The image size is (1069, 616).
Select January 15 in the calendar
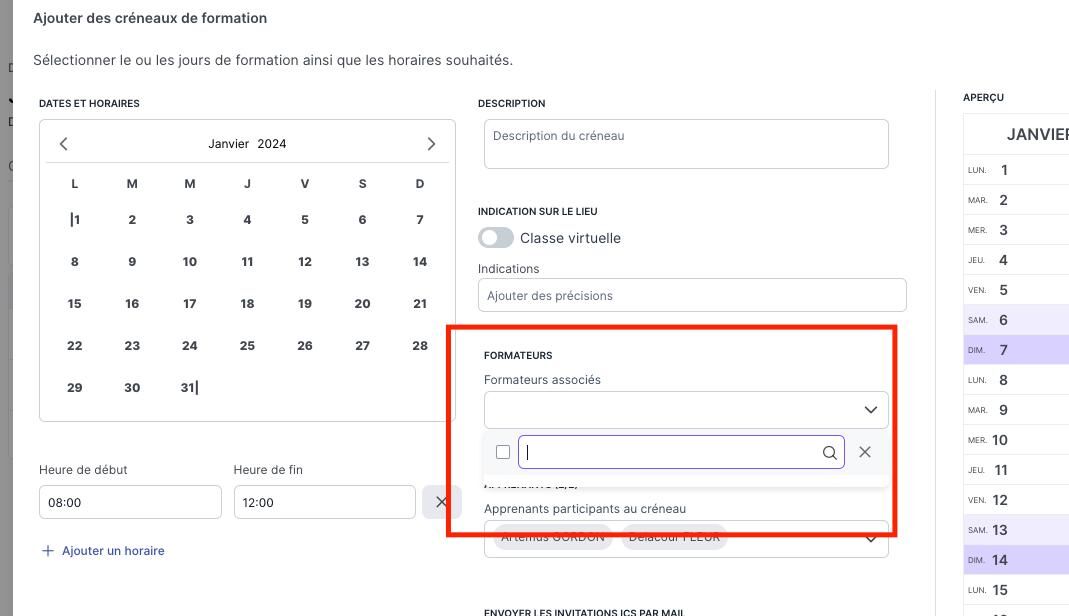[x=75, y=304]
